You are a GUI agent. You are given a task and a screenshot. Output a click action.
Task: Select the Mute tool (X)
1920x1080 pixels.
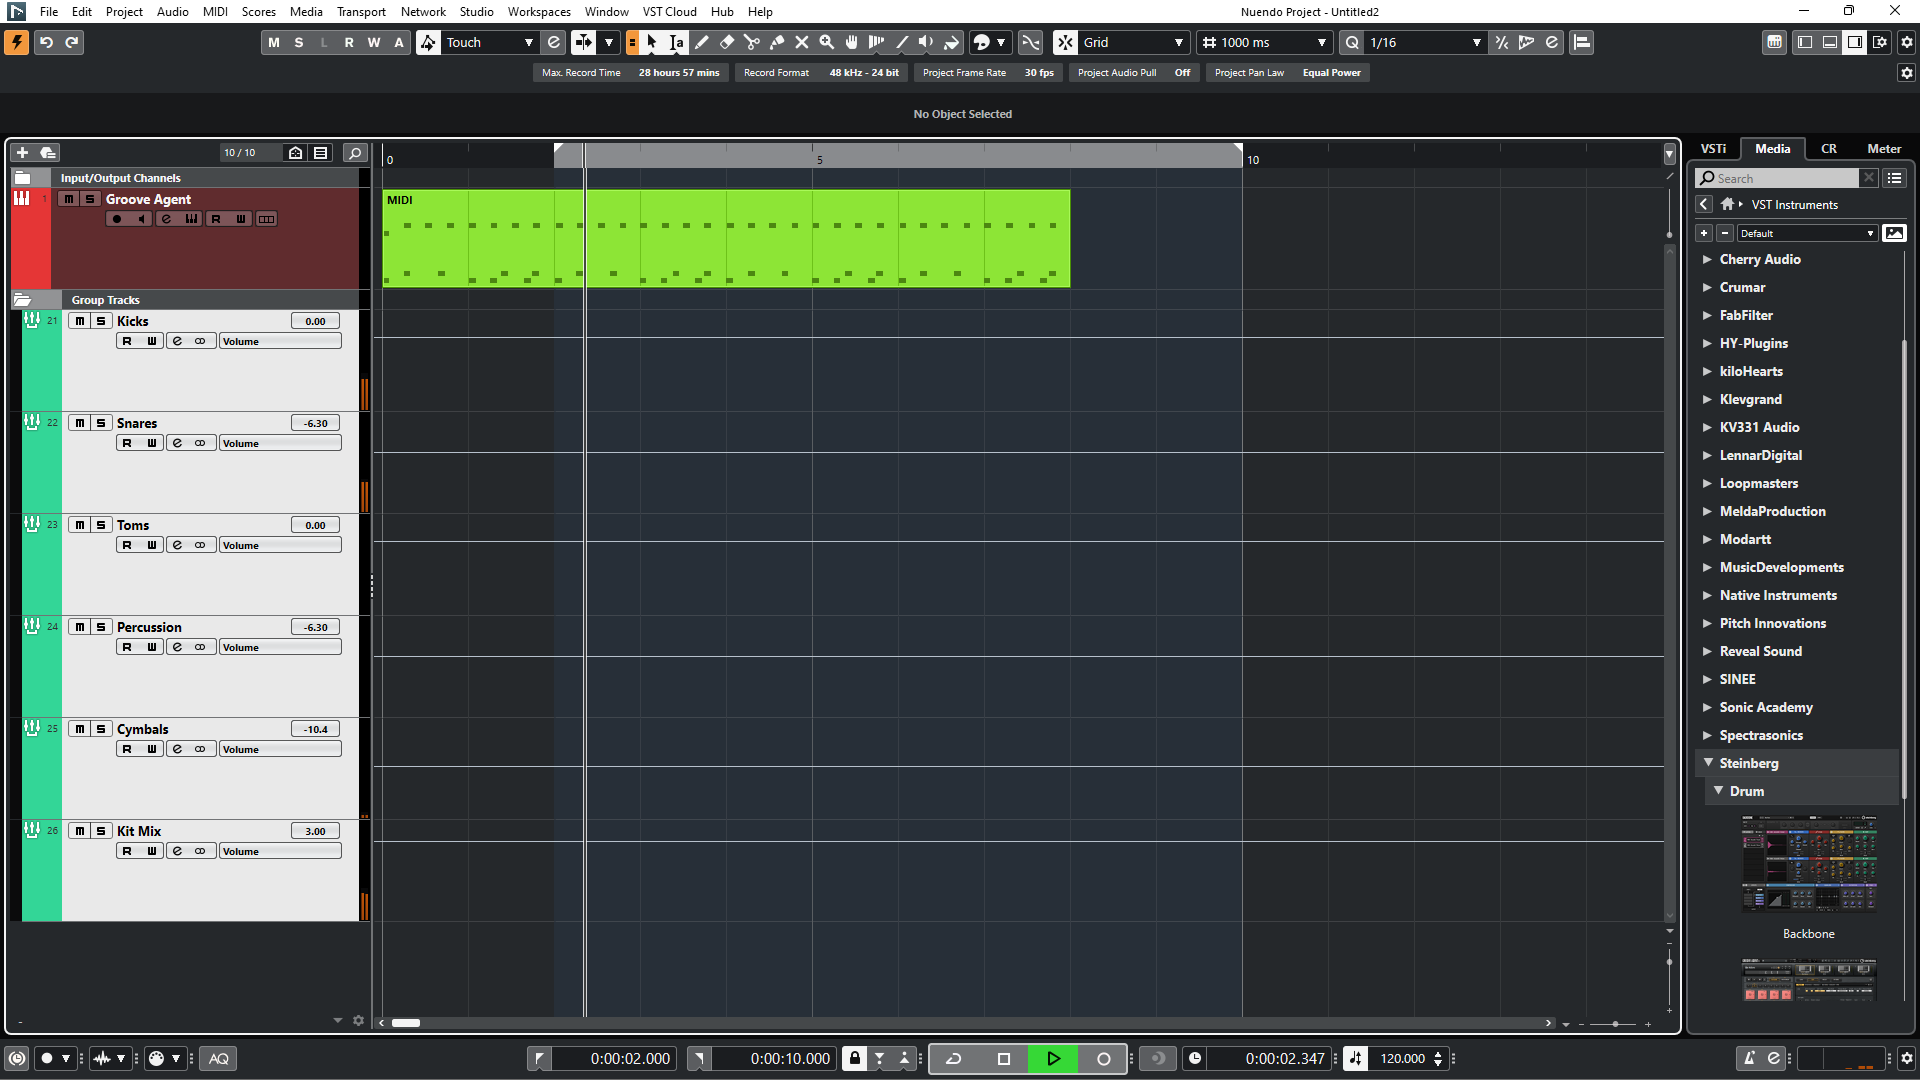tap(802, 43)
